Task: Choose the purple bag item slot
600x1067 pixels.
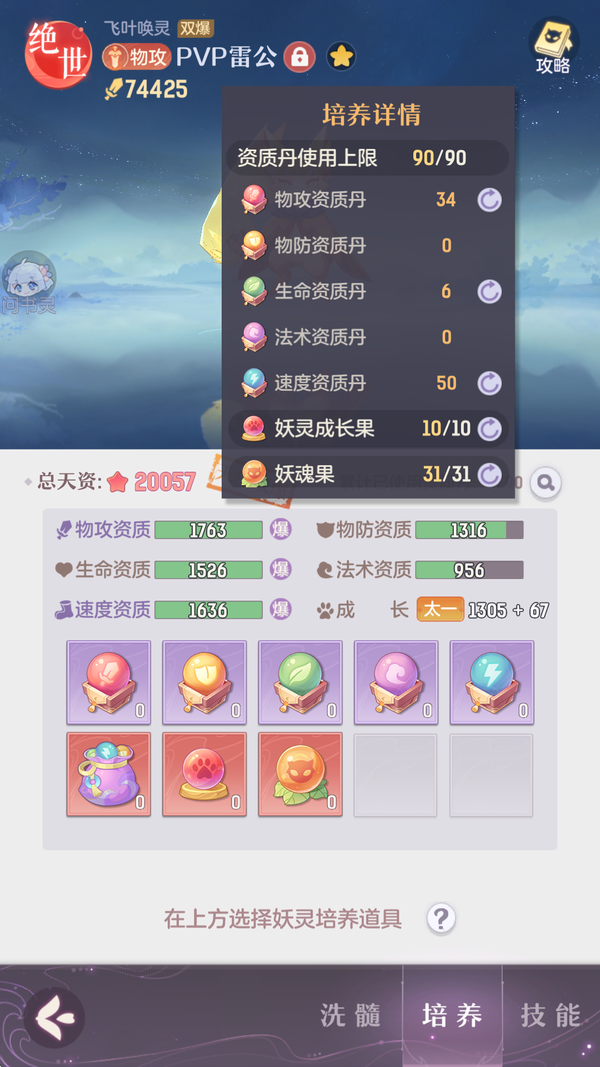Action: (x=109, y=775)
